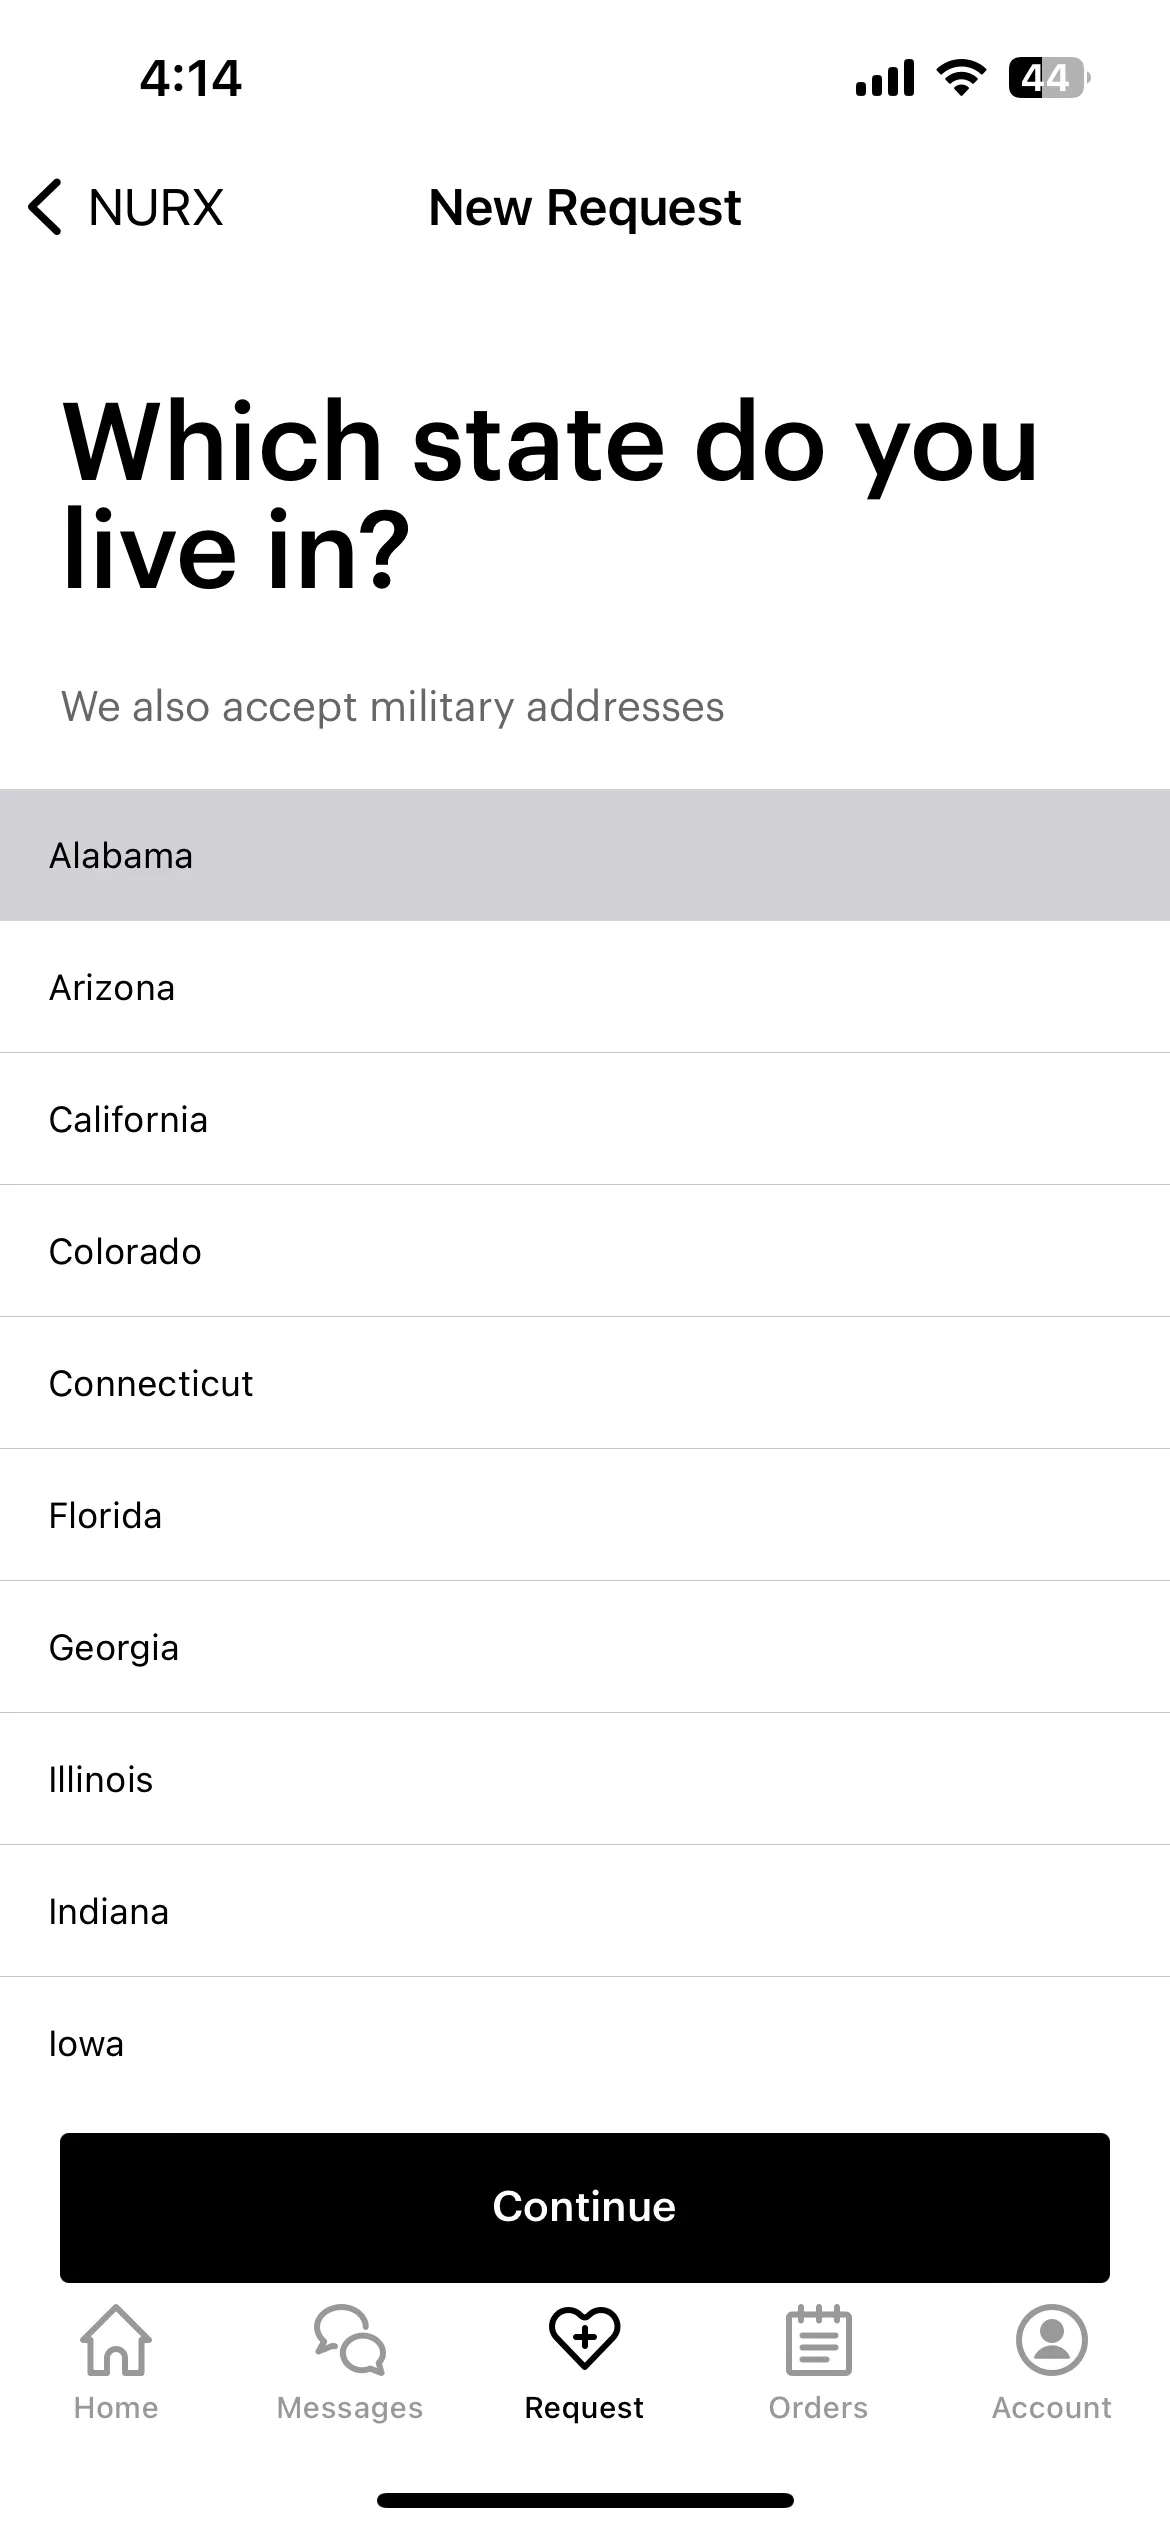1170x2532 pixels.
Task: Choose Indiana from the states
Action: click(585, 1911)
